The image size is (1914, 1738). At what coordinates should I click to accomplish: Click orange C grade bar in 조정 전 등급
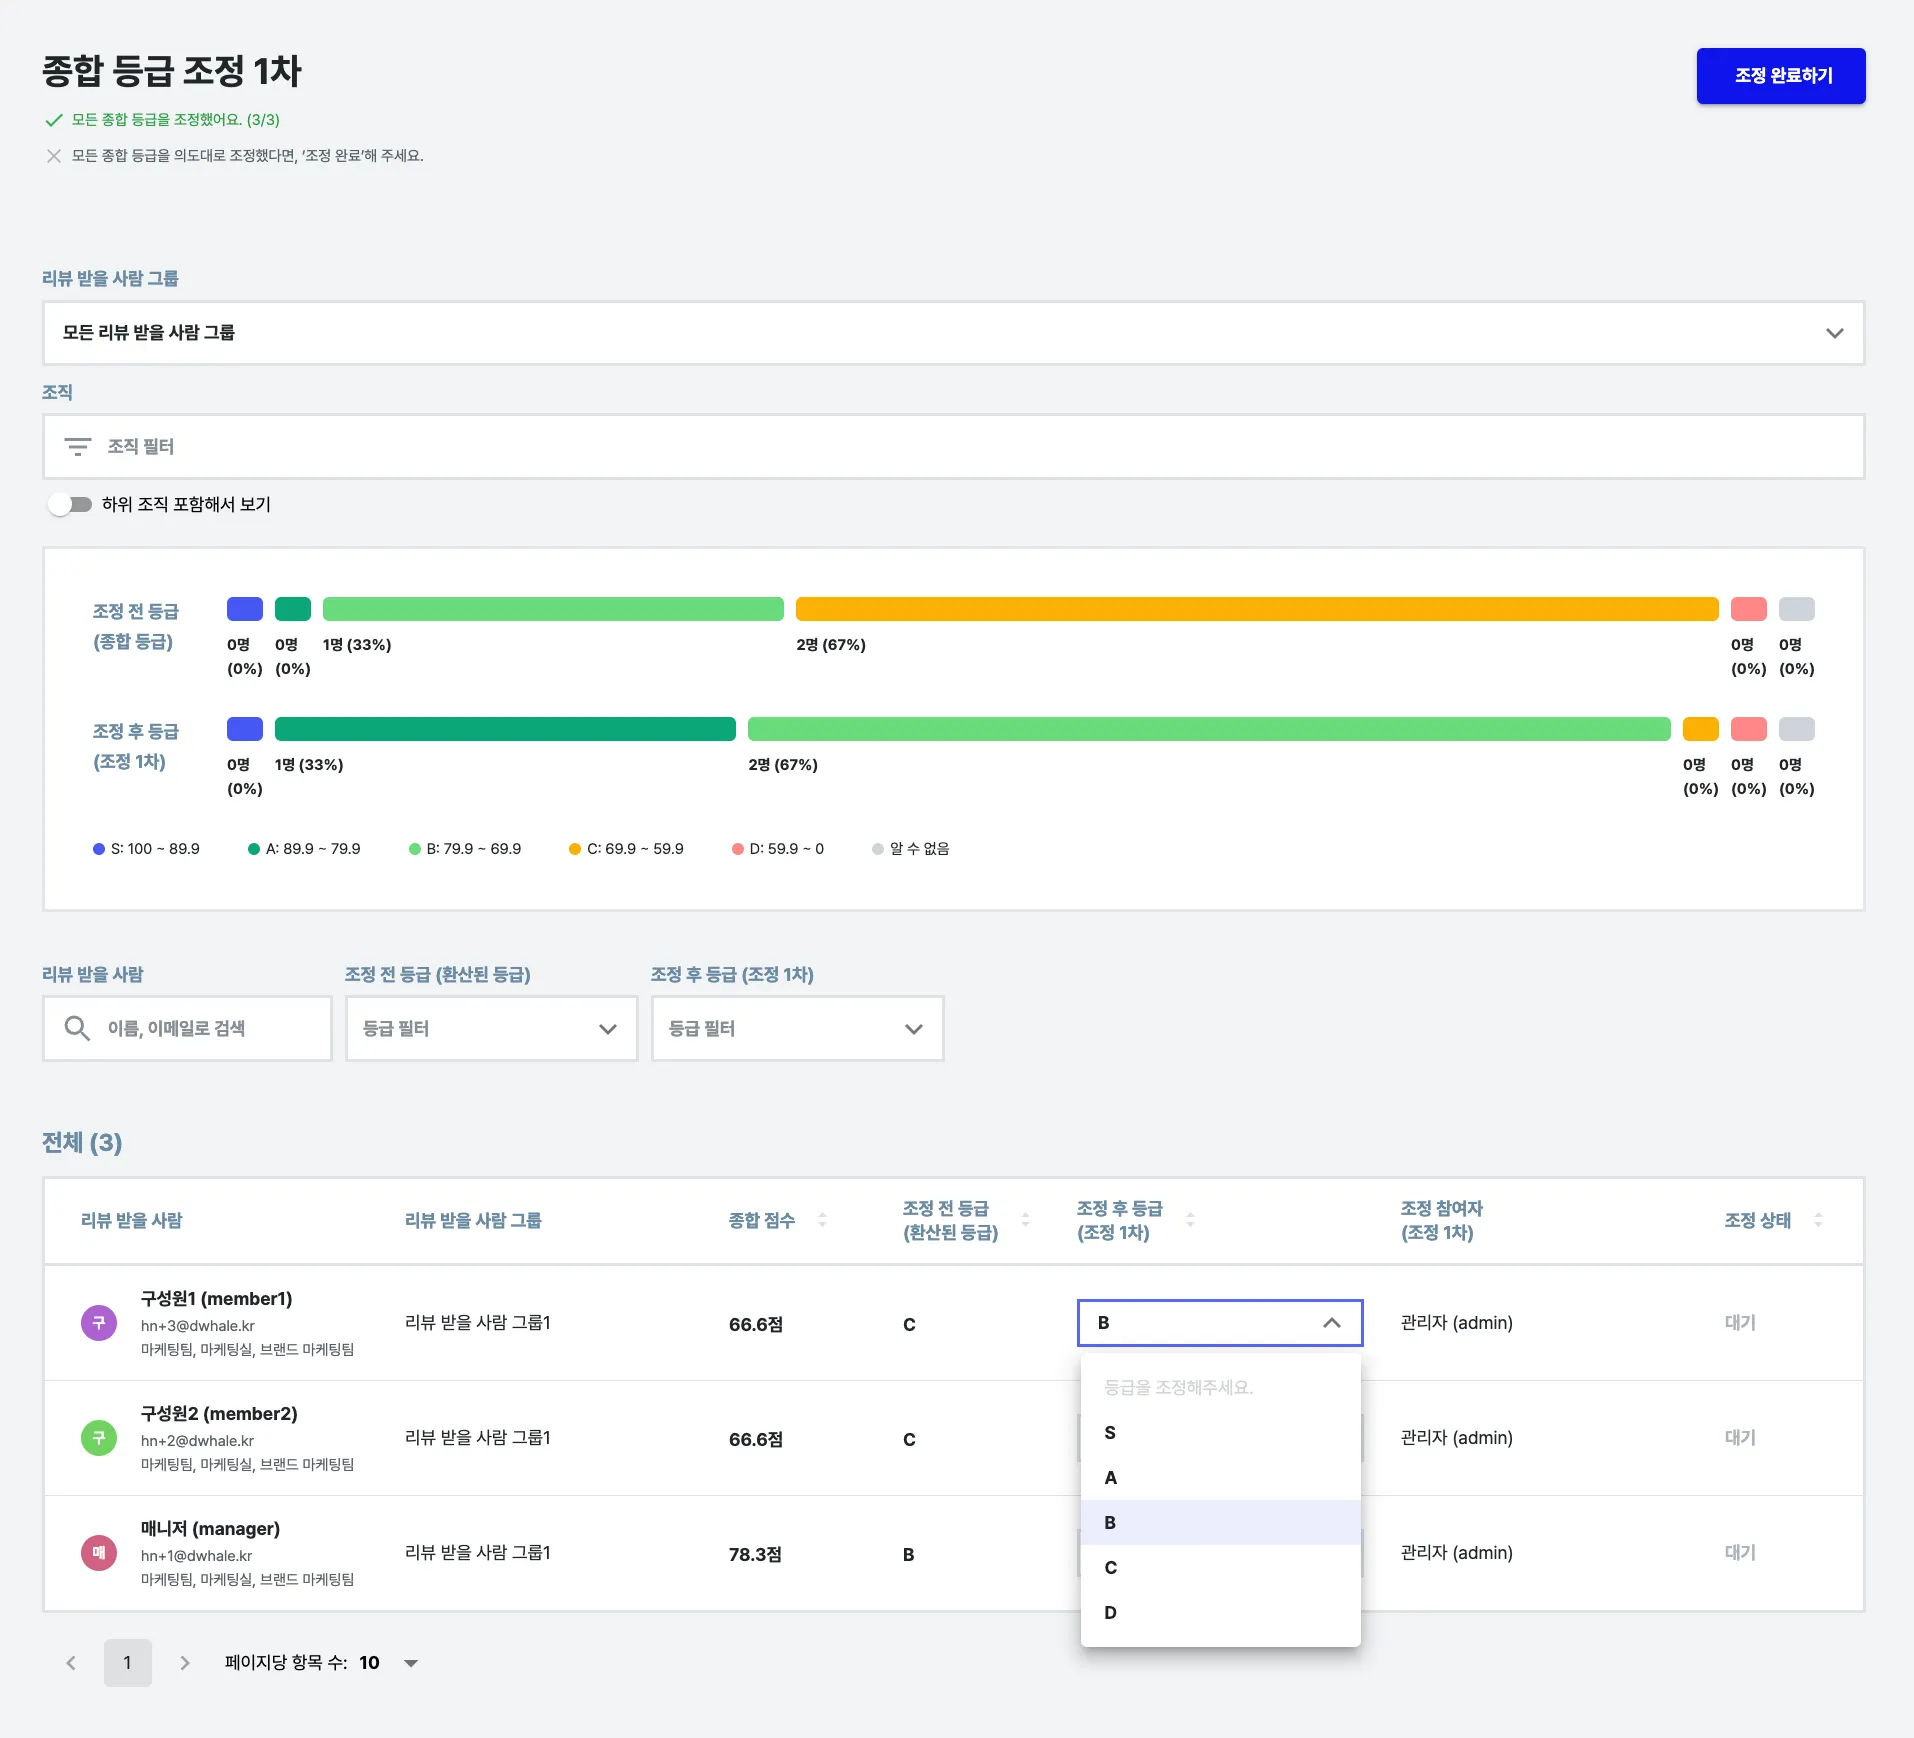pos(1256,609)
